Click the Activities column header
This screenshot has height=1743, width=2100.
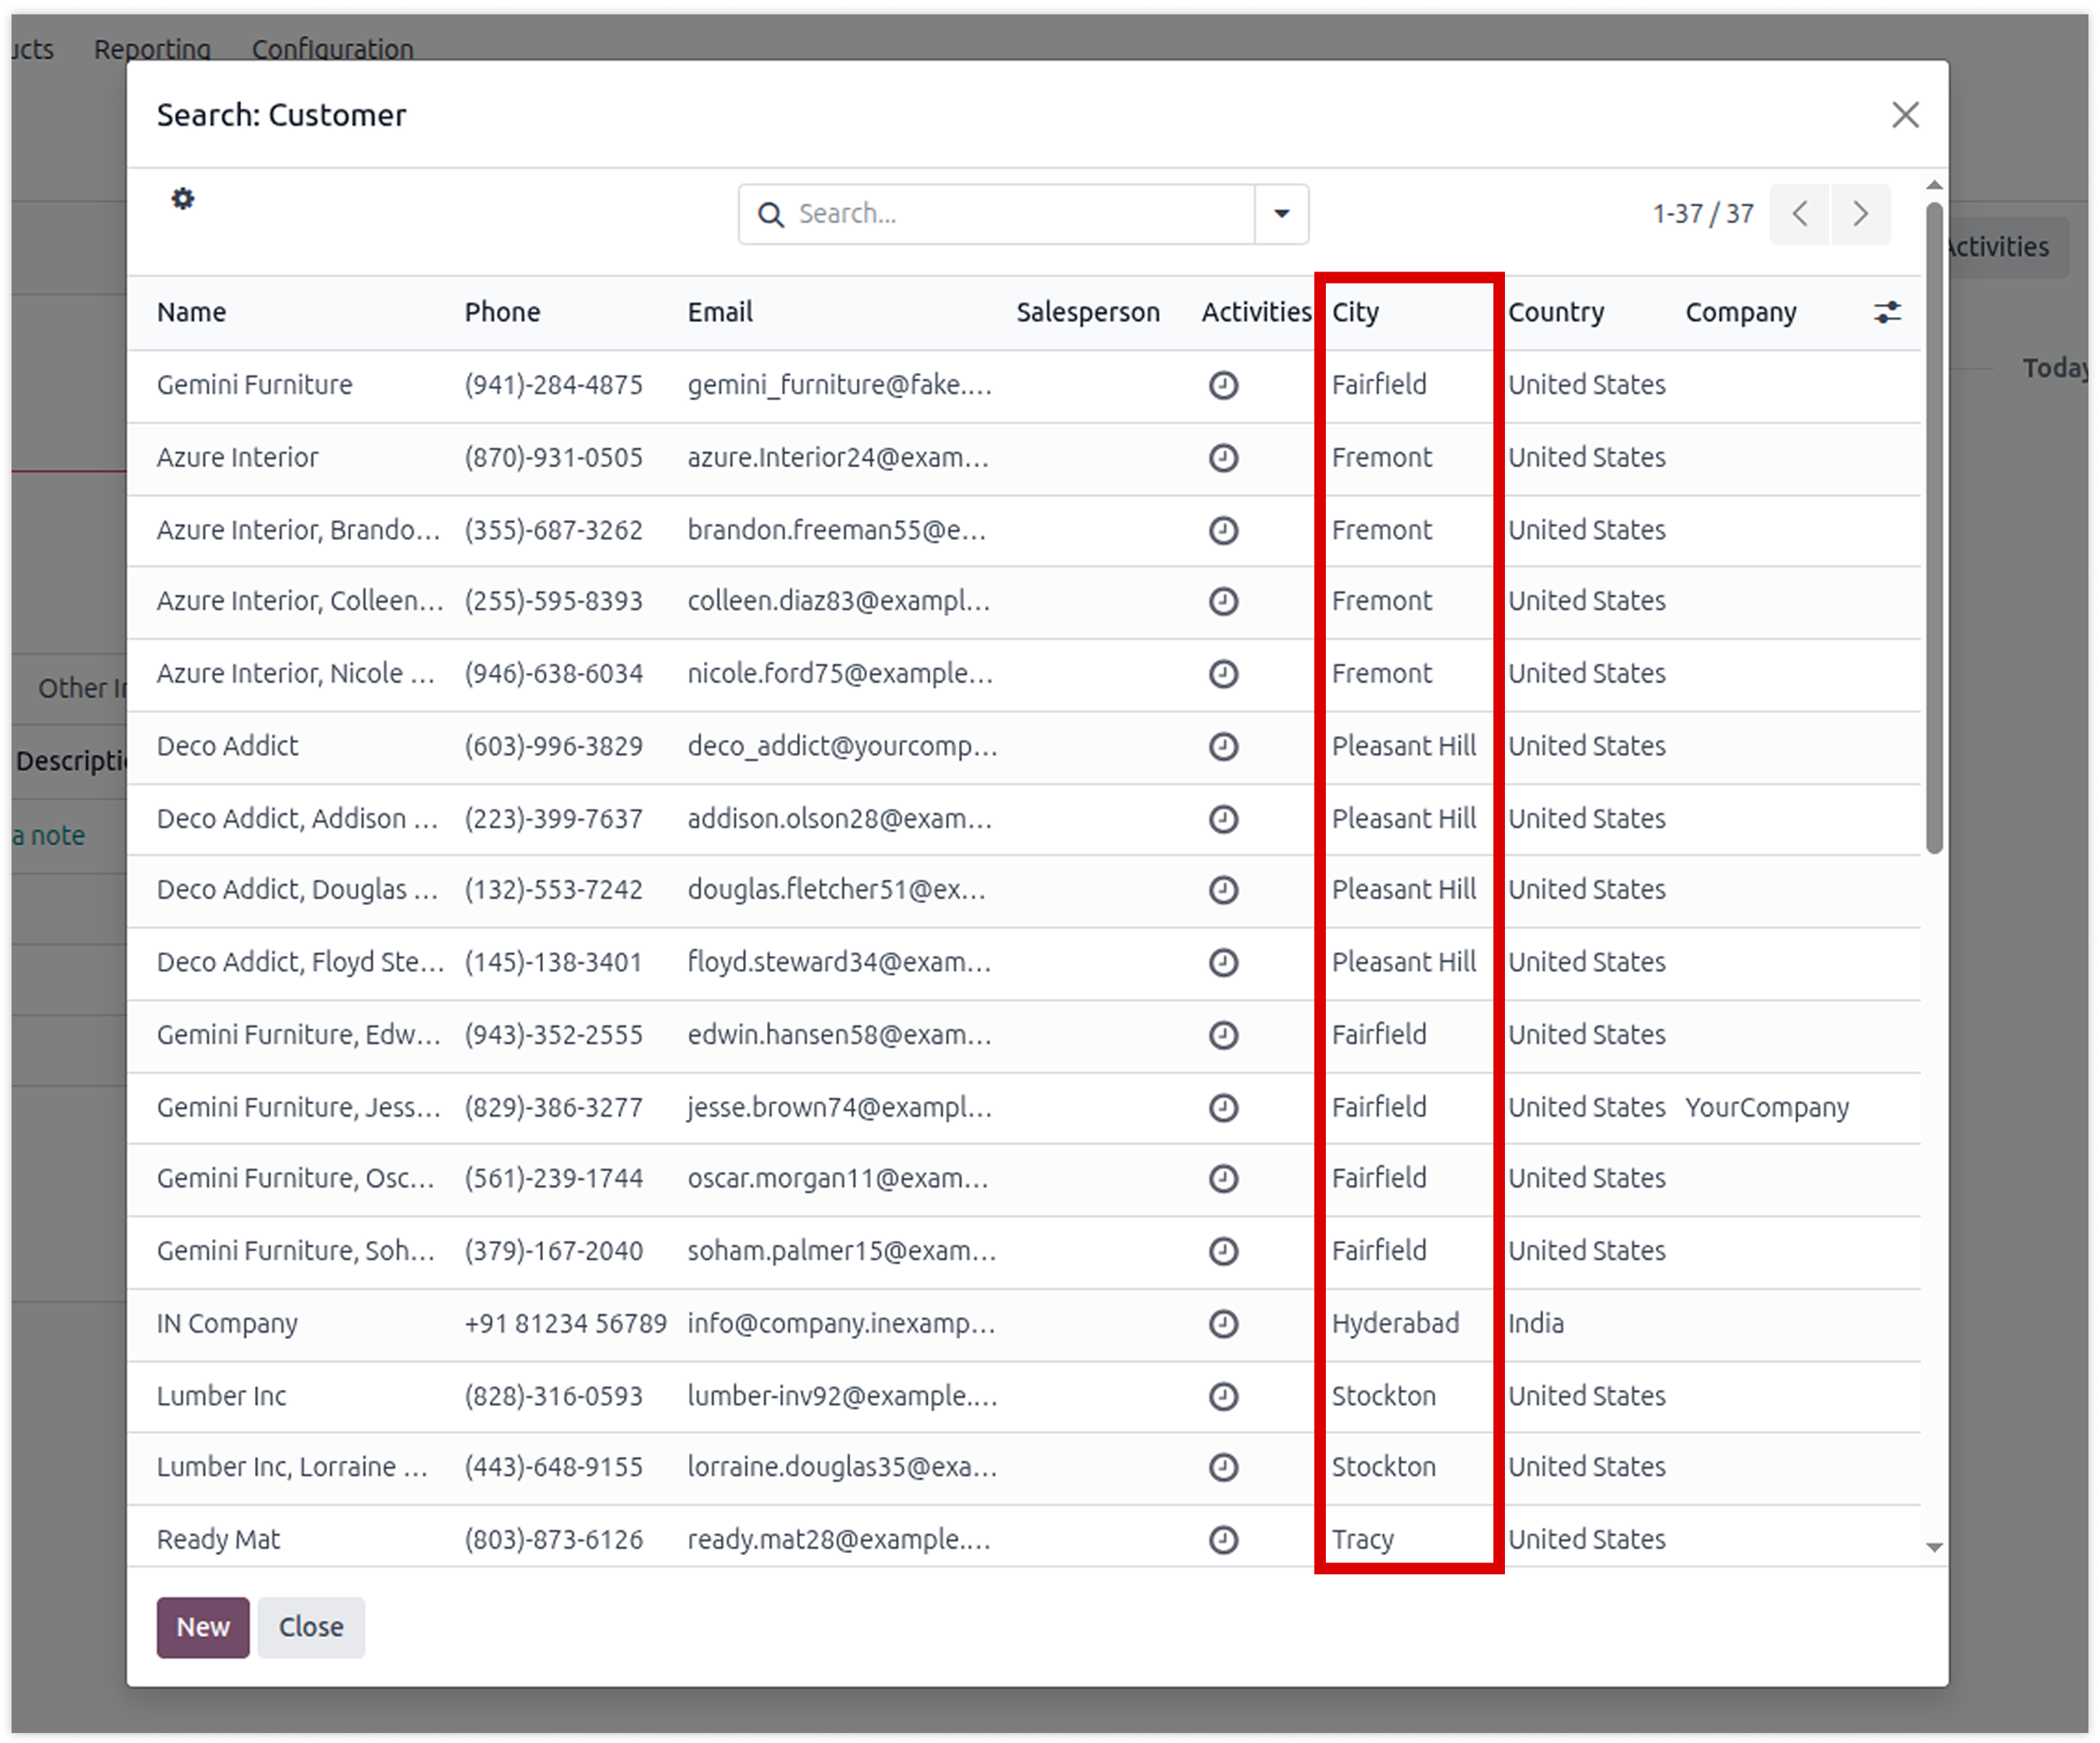coord(1256,312)
